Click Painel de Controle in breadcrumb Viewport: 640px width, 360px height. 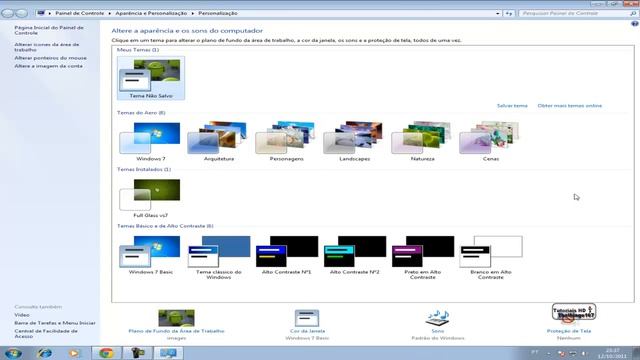pos(80,13)
